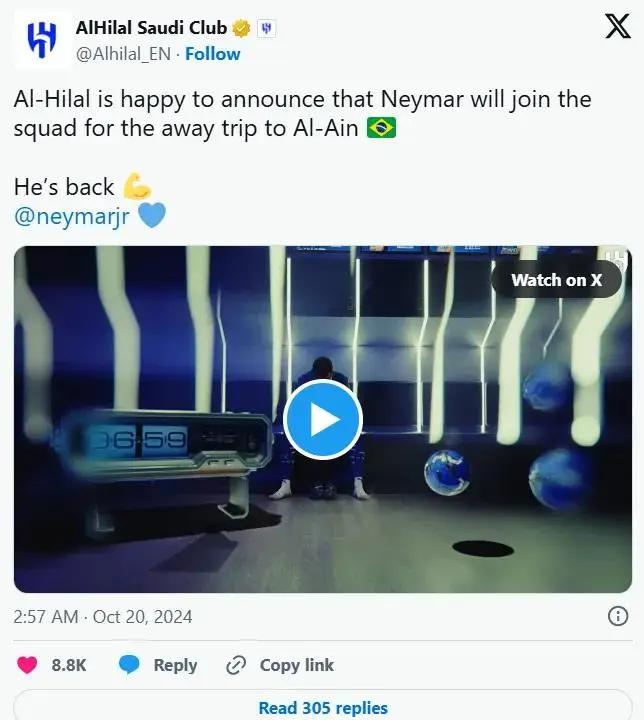Open AlHilal Saudi Club profile name
Viewport: 644px width, 720px height.
[152, 28]
